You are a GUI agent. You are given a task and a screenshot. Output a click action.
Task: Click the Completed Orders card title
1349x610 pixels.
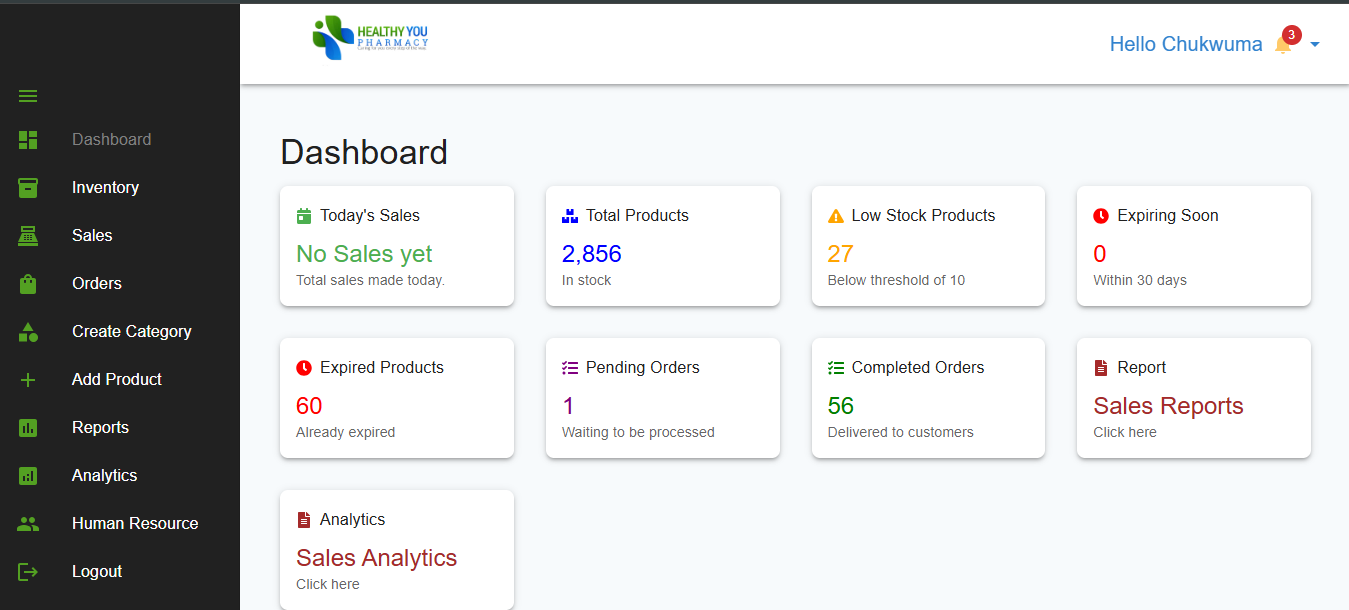(918, 368)
